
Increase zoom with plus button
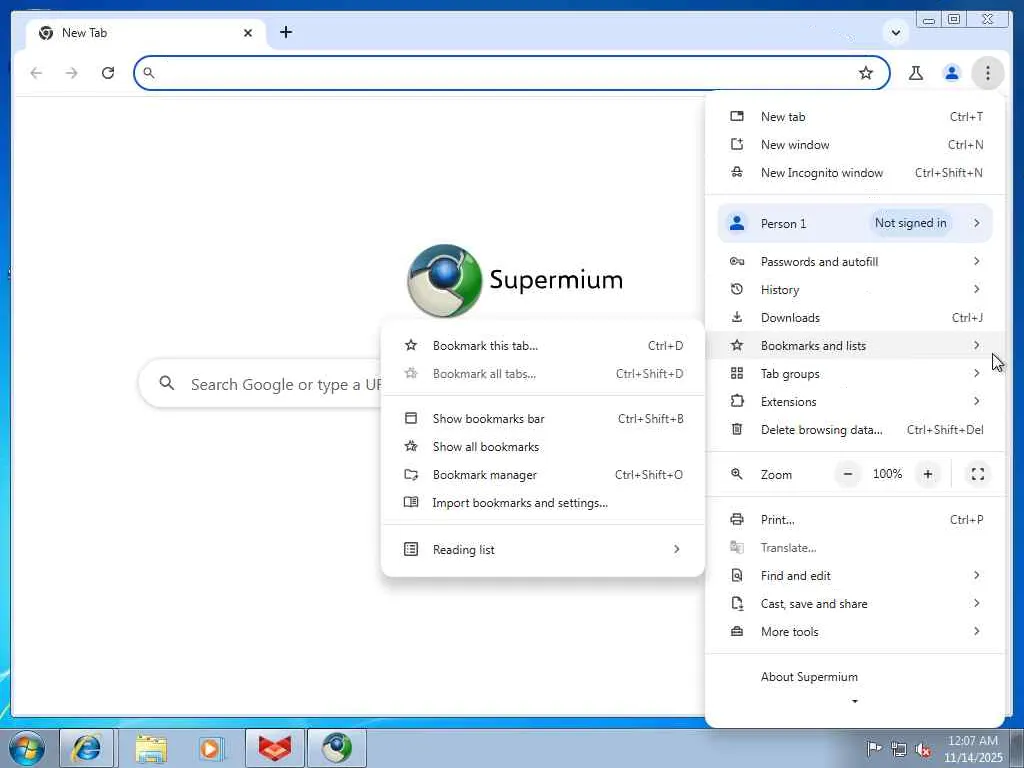(x=927, y=475)
